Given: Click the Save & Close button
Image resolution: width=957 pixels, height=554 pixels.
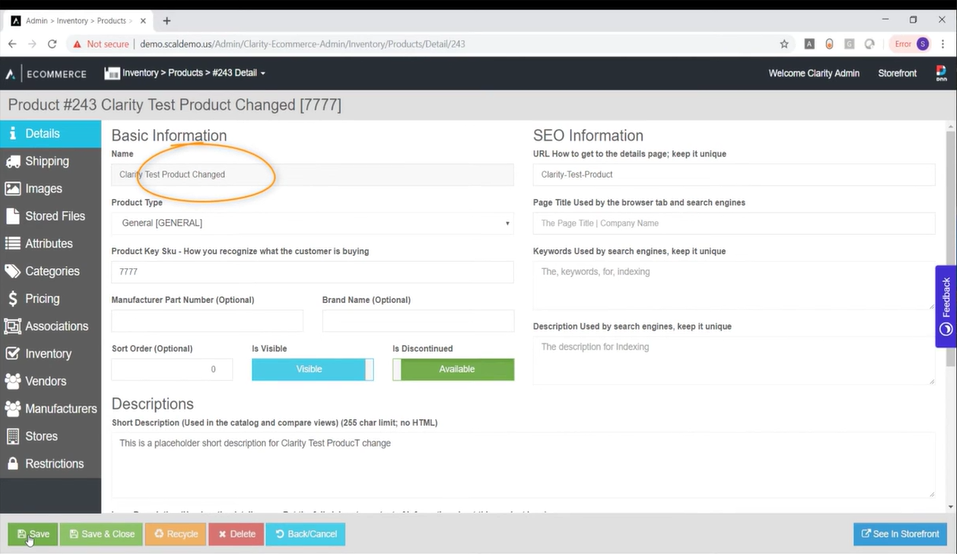Looking at the screenshot, I should pos(101,534).
